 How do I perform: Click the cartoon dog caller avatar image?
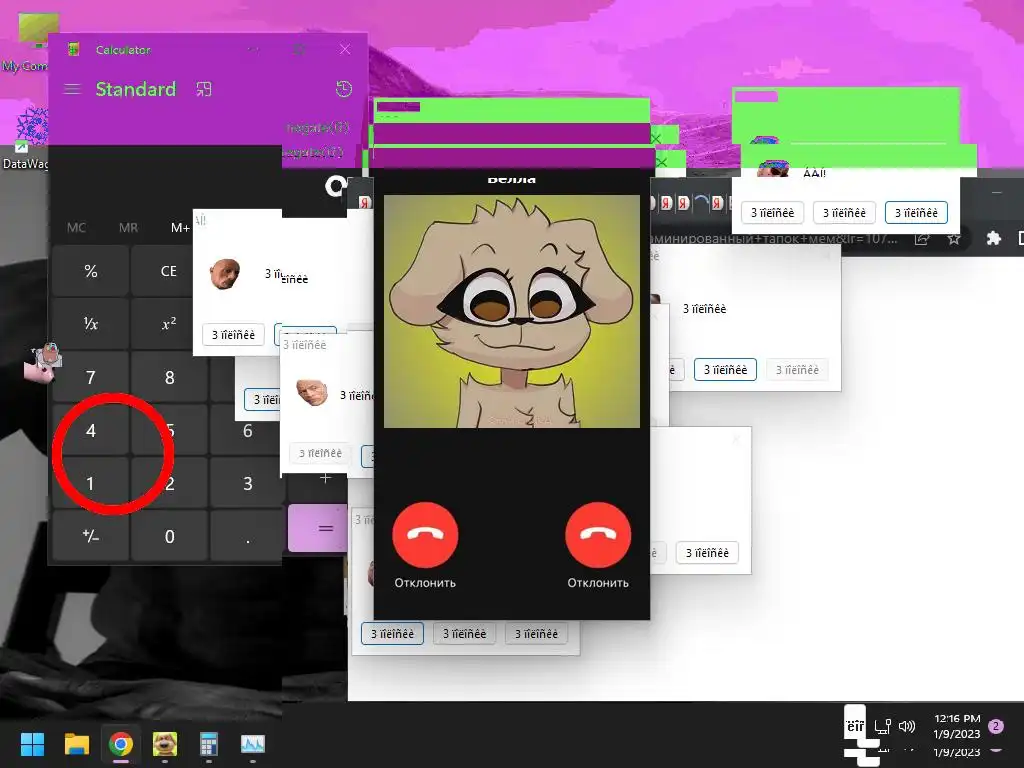511,312
